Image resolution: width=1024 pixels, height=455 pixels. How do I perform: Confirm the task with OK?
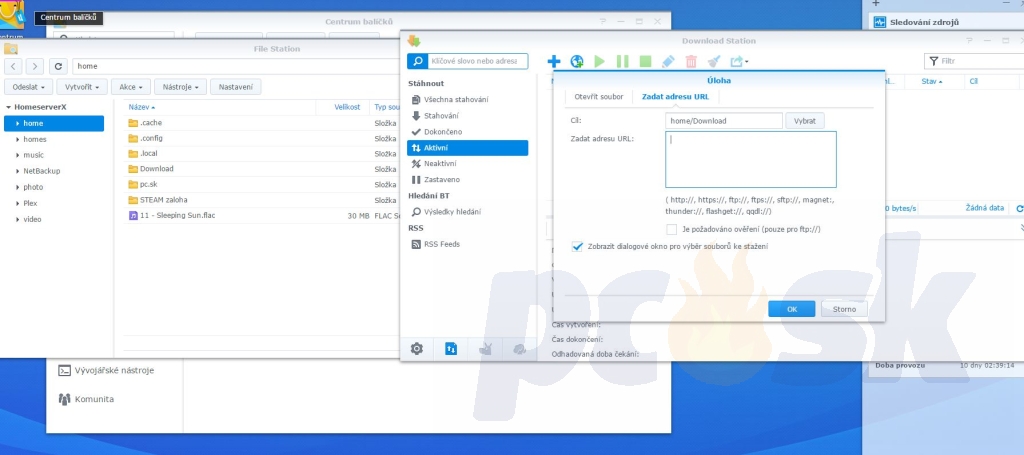792,309
